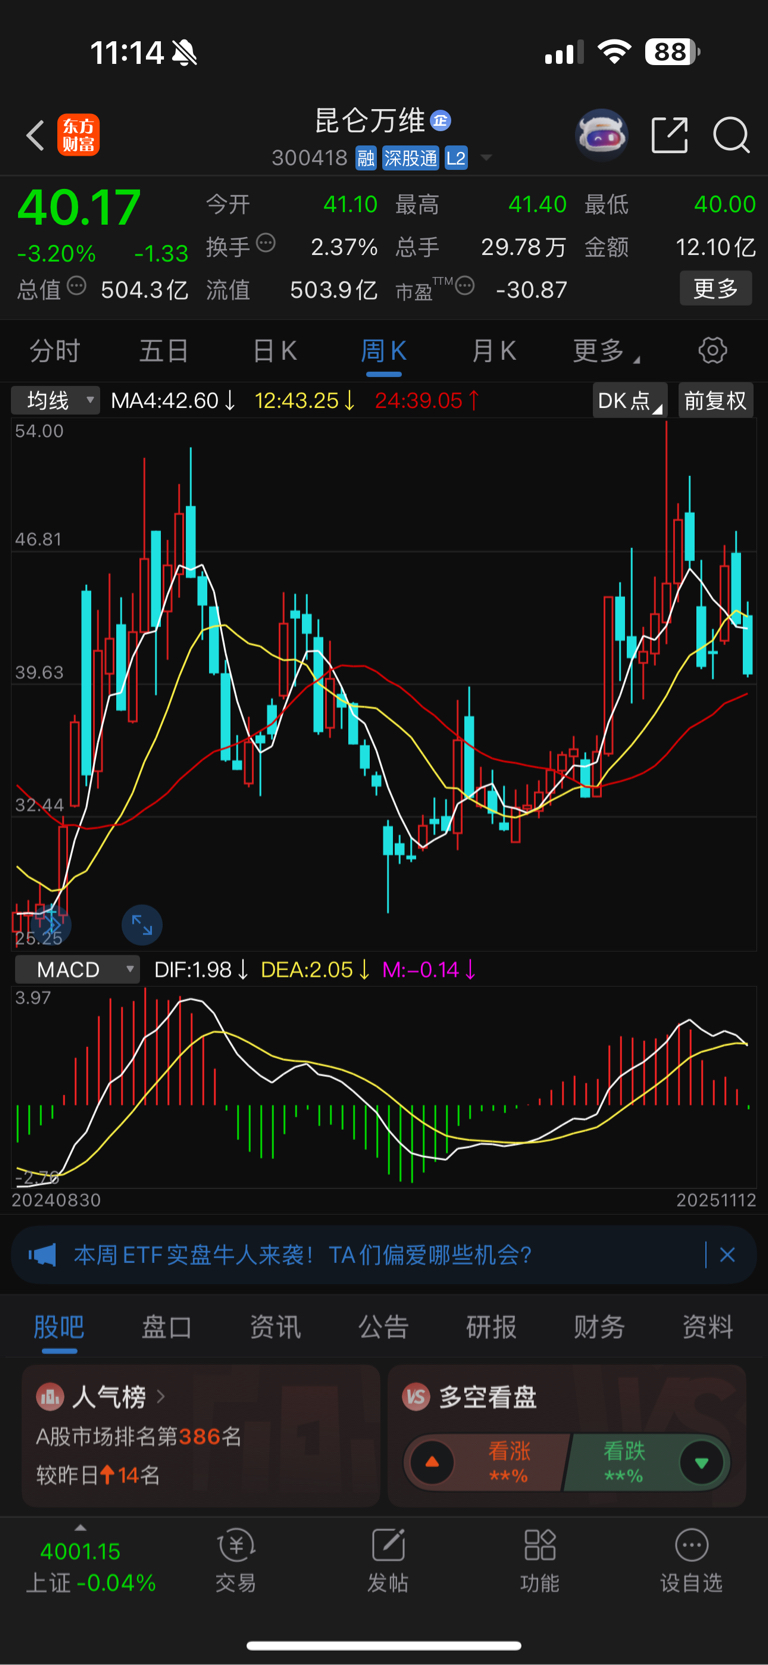Tap the info icon beside 总值
The height and width of the screenshot is (1665, 768).
(76, 287)
